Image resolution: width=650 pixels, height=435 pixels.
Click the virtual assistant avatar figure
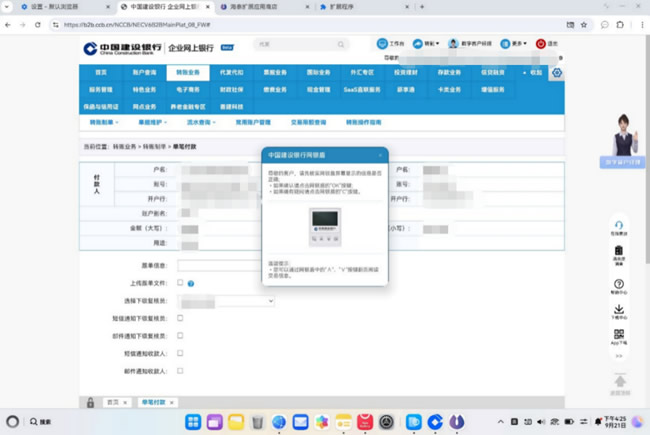pyautogui.click(x=625, y=135)
